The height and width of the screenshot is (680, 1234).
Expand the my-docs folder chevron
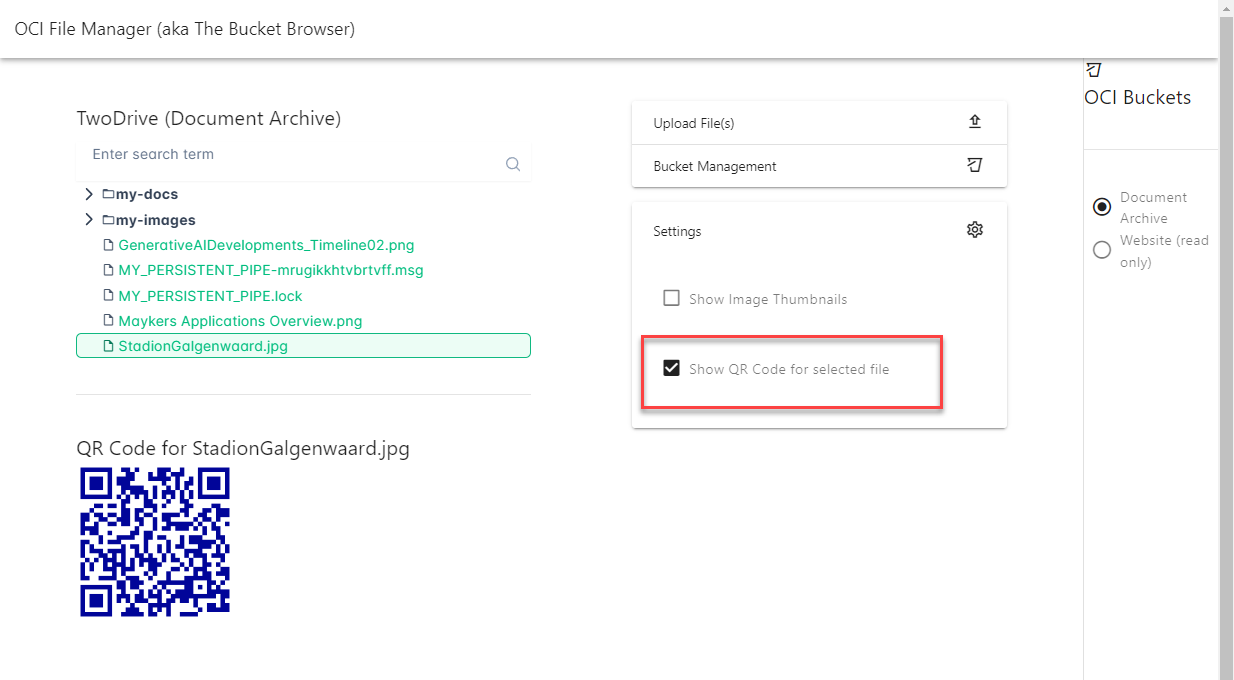click(89, 194)
